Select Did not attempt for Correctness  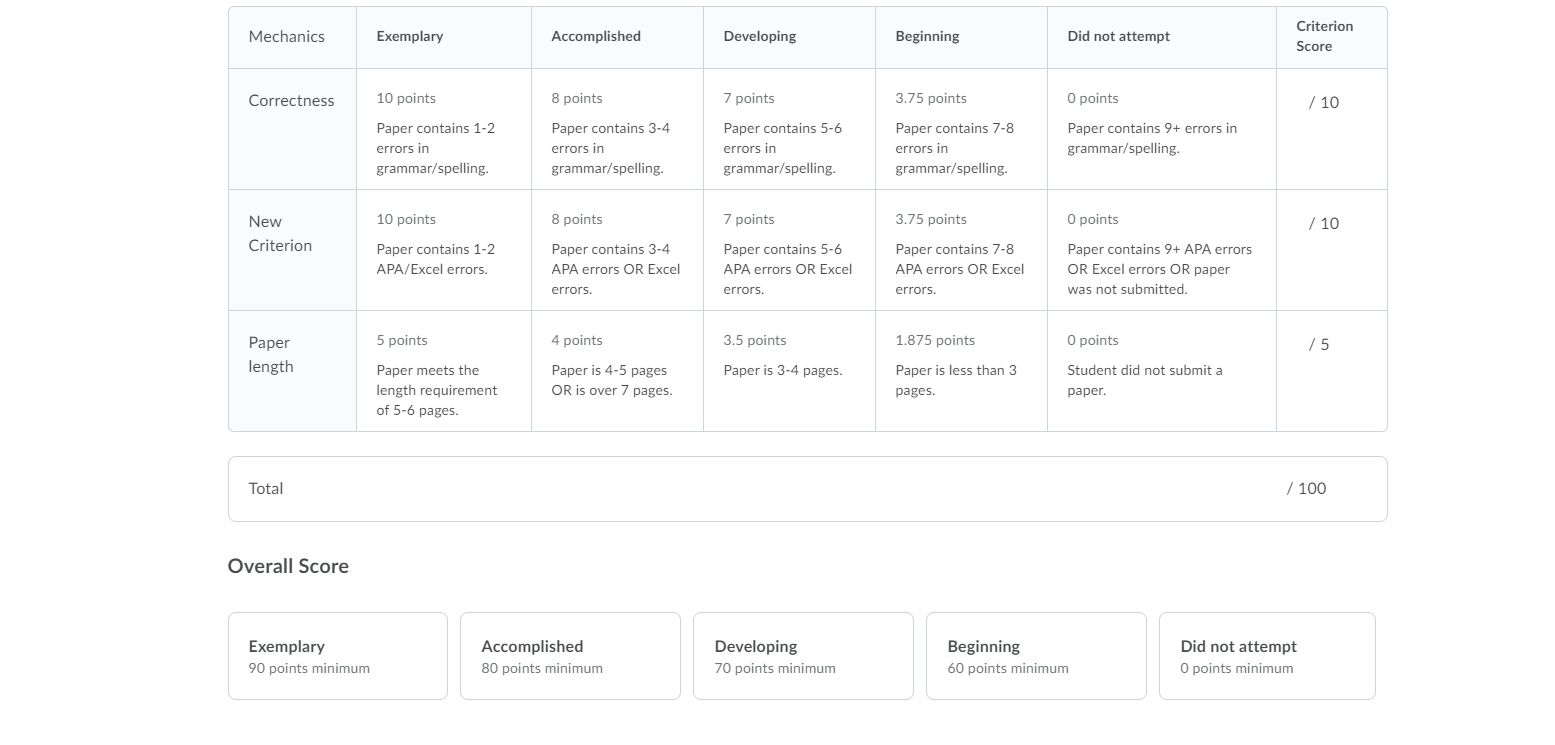[x=1162, y=129]
